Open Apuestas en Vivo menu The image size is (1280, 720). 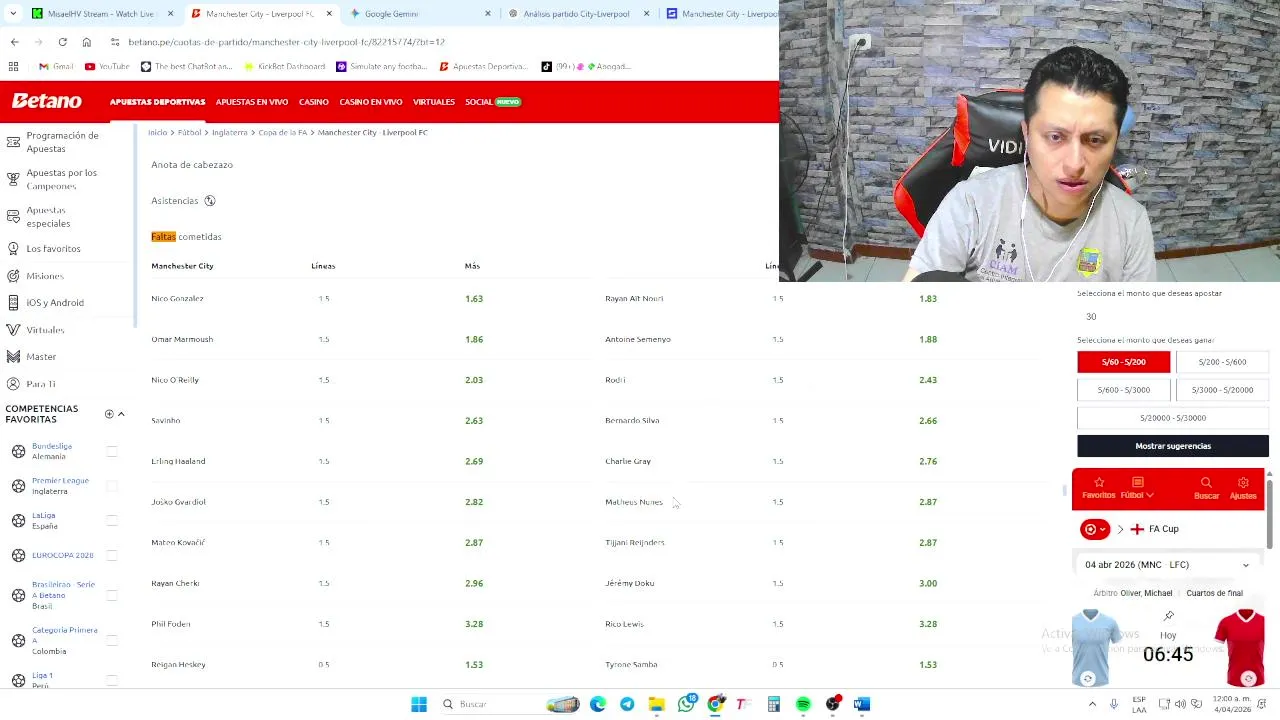(x=252, y=102)
